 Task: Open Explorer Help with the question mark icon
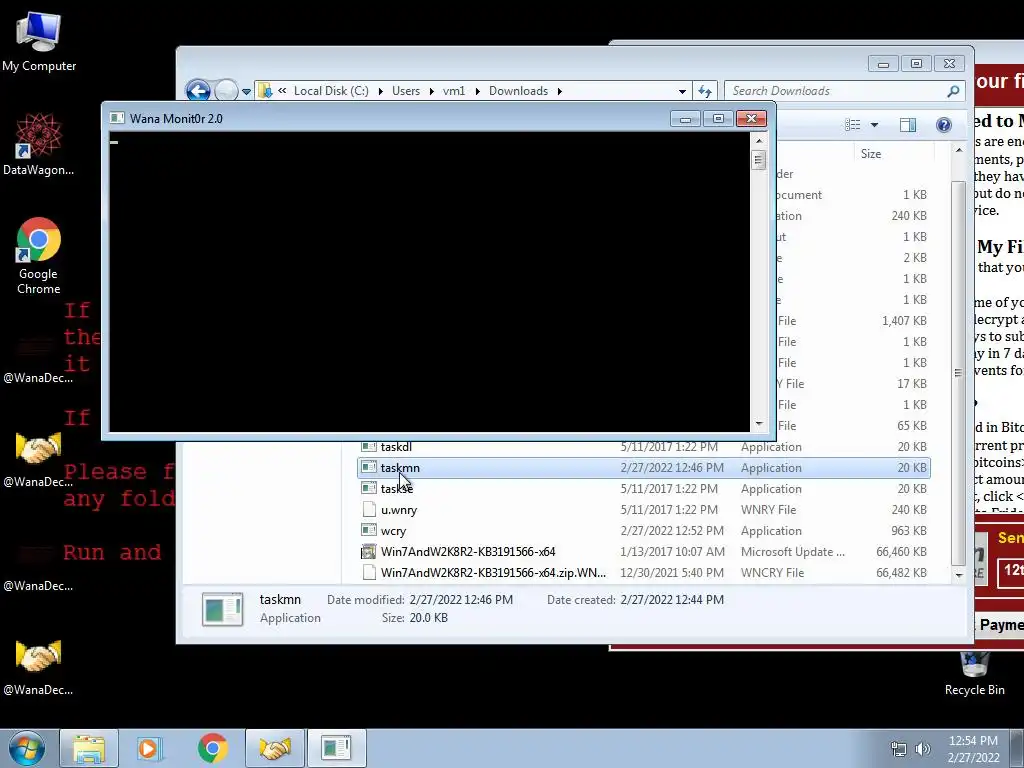944,125
